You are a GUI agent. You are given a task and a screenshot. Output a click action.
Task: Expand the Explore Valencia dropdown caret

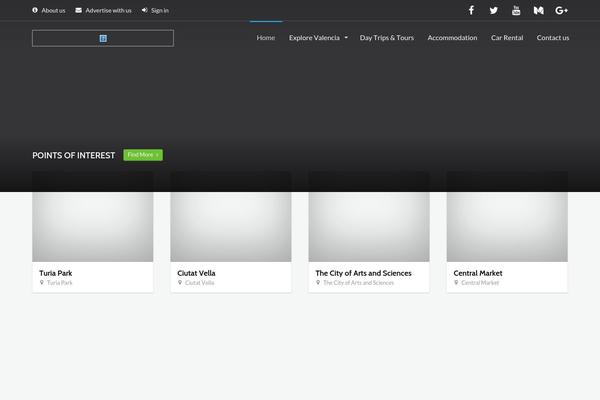coord(346,38)
